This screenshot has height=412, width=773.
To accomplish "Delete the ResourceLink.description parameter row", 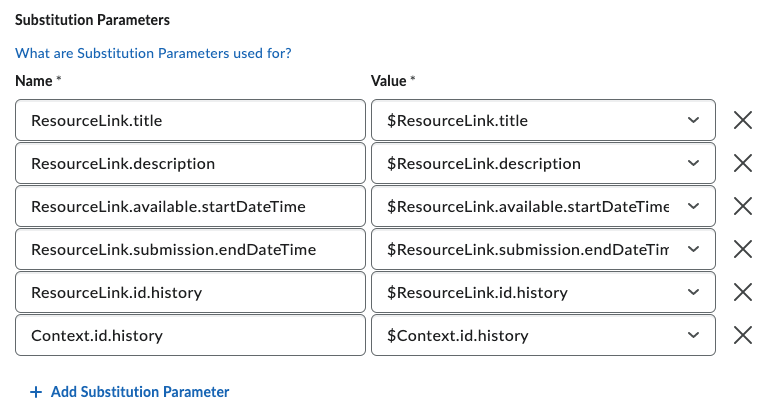I will tap(743, 163).
